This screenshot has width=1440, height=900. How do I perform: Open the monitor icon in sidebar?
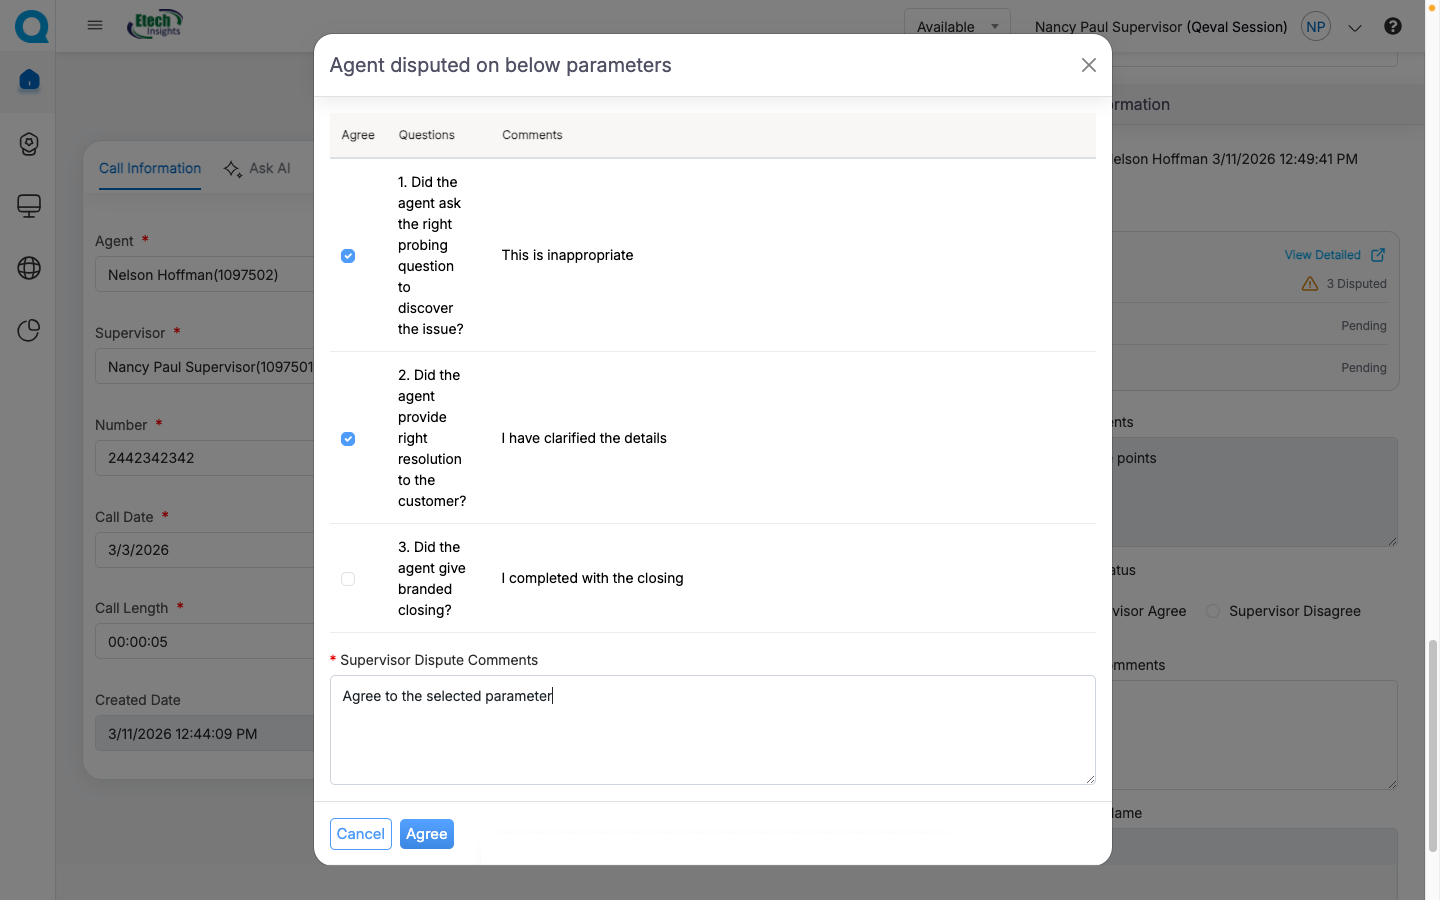[29, 206]
